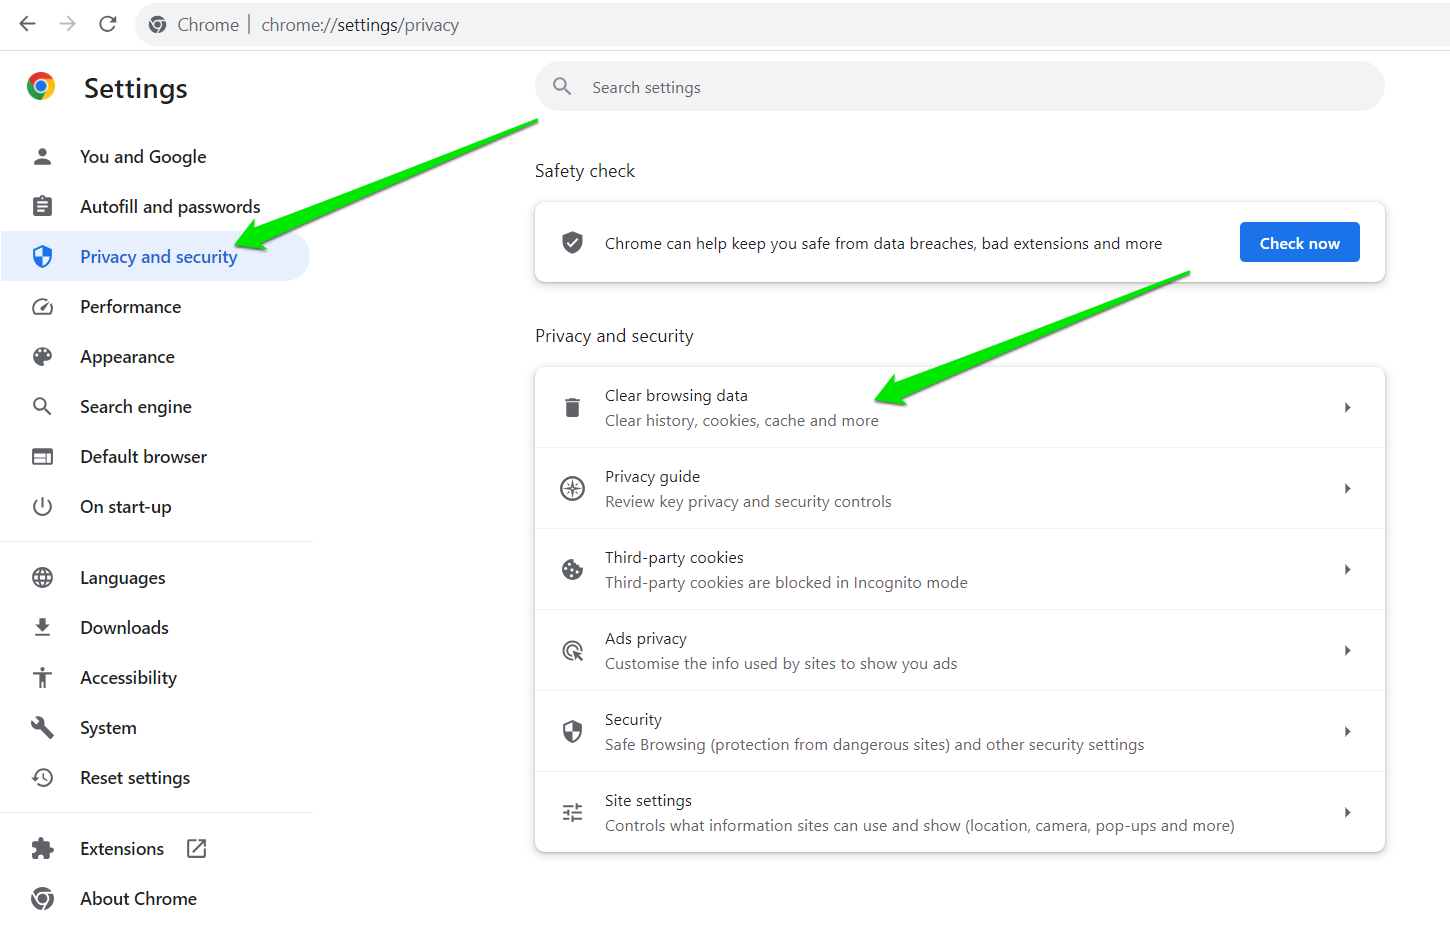Click the history icon for Reset settings
Viewport: 1450px width, 929px height.
pos(42,777)
